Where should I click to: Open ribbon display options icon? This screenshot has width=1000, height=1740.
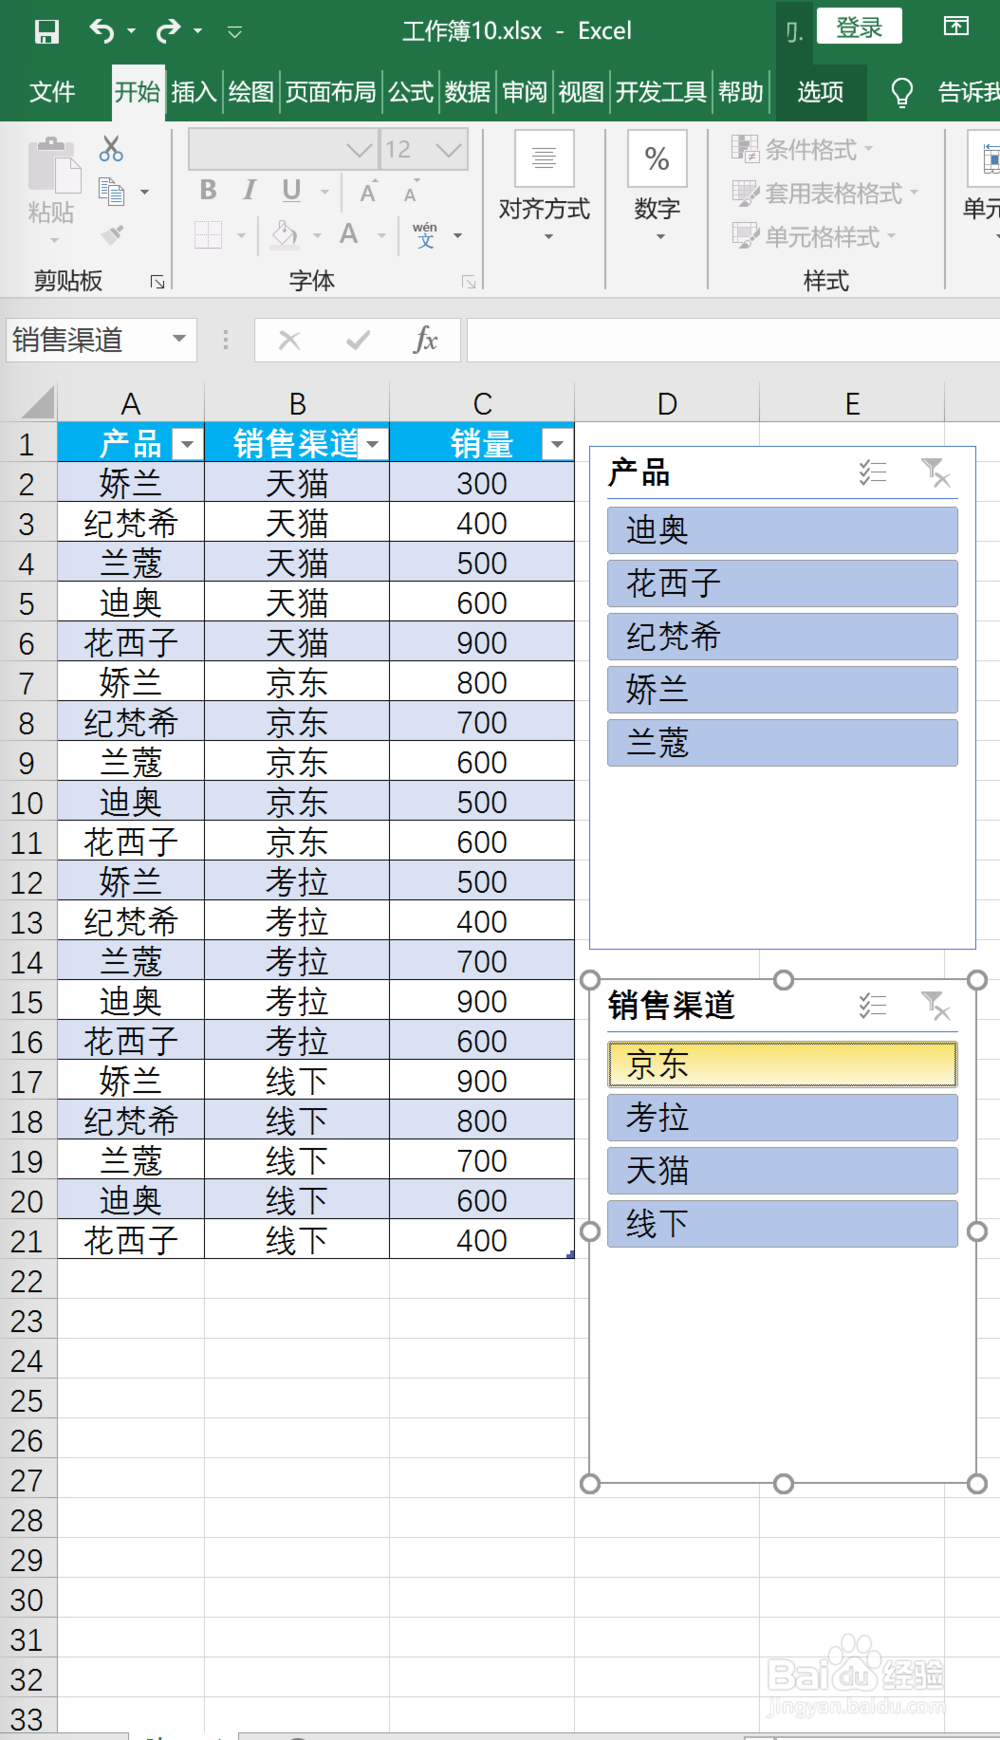click(x=956, y=27)
